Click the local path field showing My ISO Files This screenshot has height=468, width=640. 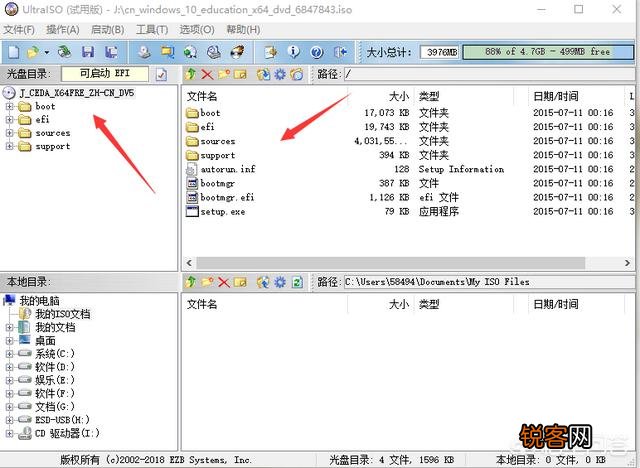(x=489, y=282)
